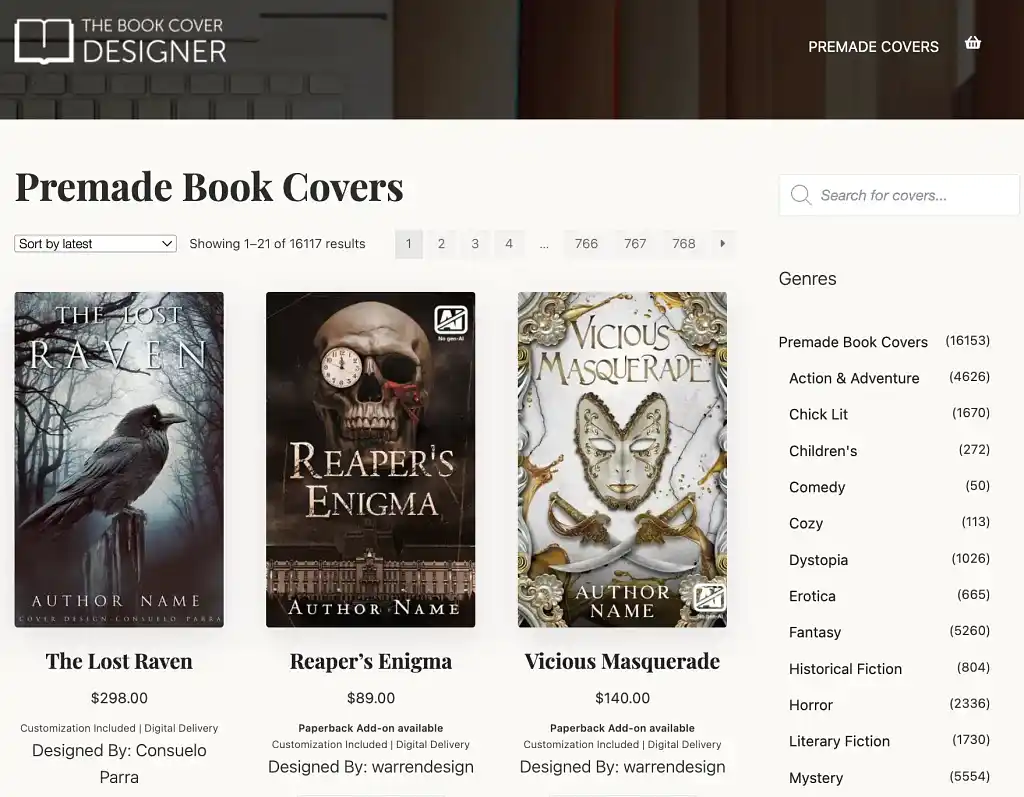Filter by Erotica genre
Viewport: 1024px width, 797px height.
point(812,596)
